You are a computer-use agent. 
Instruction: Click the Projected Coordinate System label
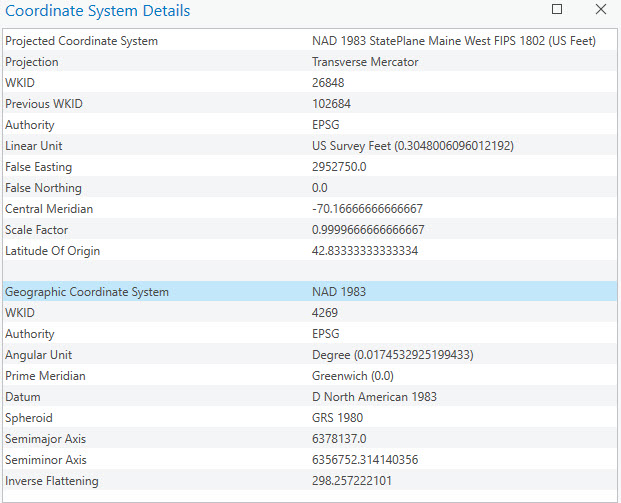81,41
